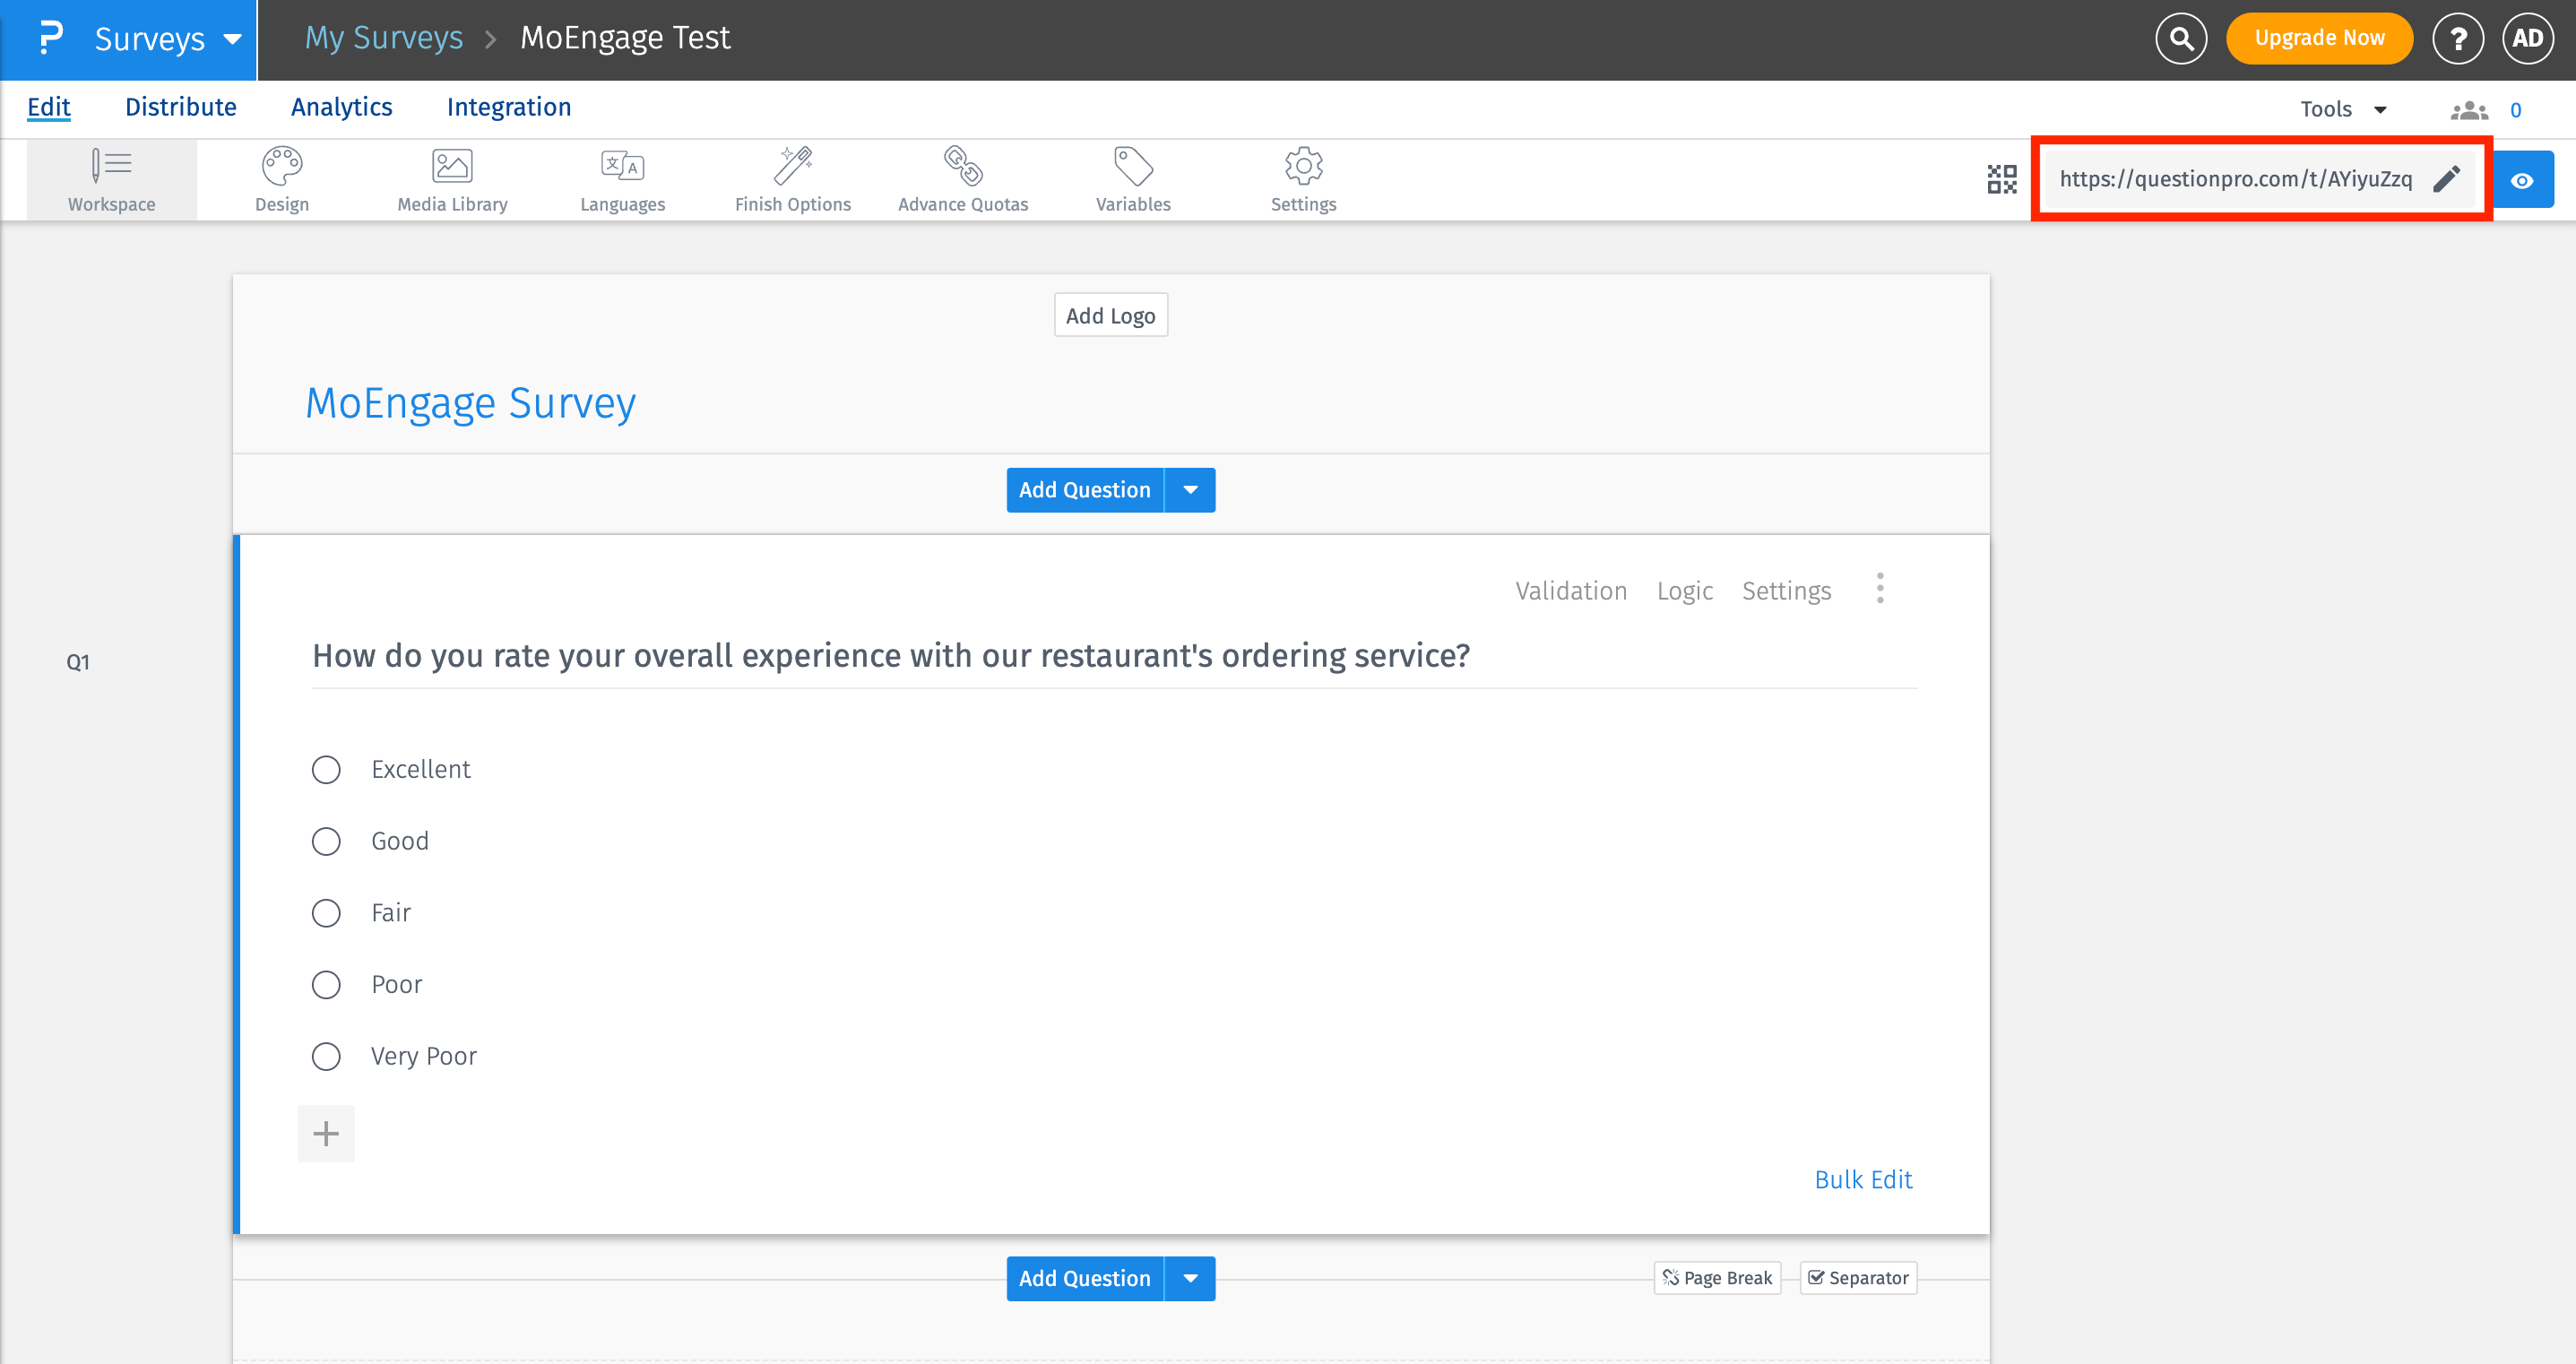
Task: Open the Media Library
Action: pyautogui.click(x=452, y=180)
